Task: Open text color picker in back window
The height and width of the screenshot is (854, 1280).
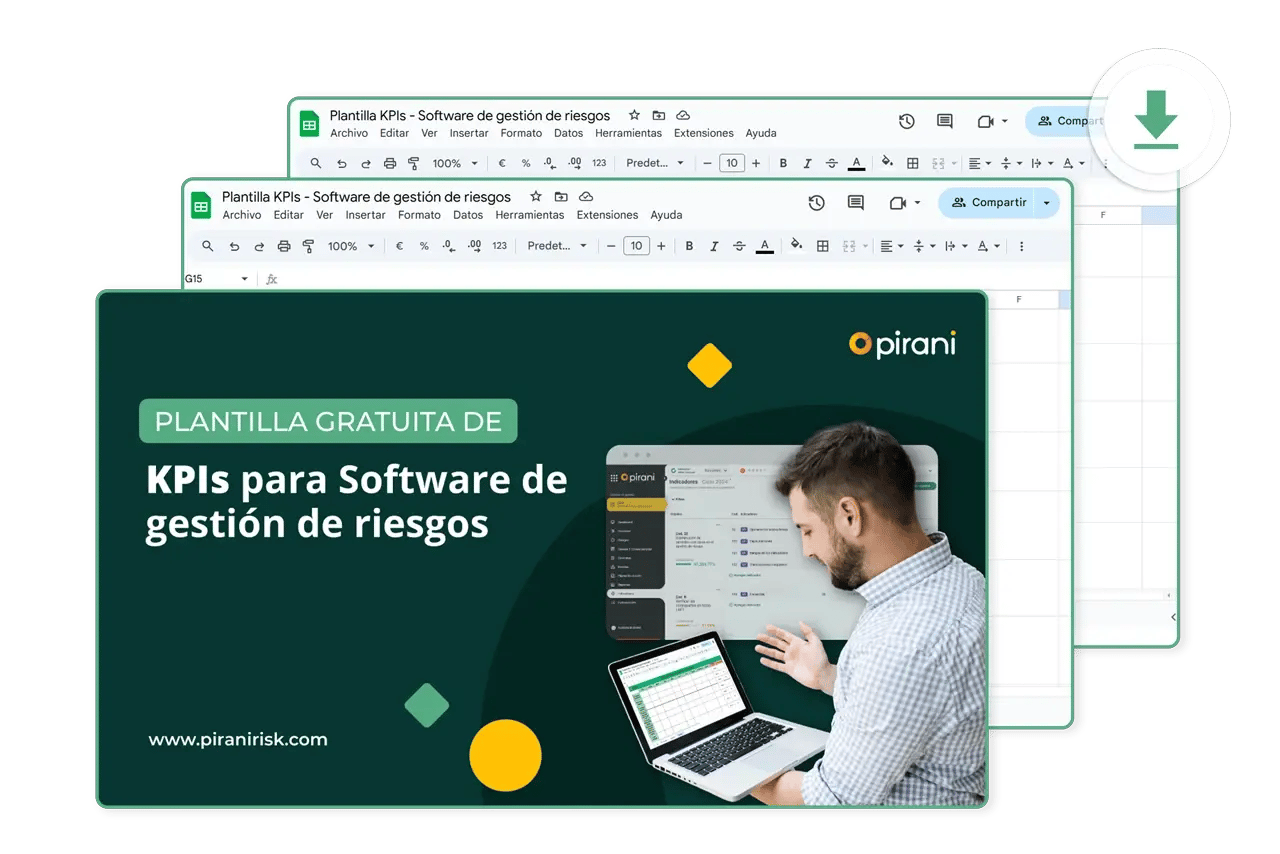Action: 857,163
